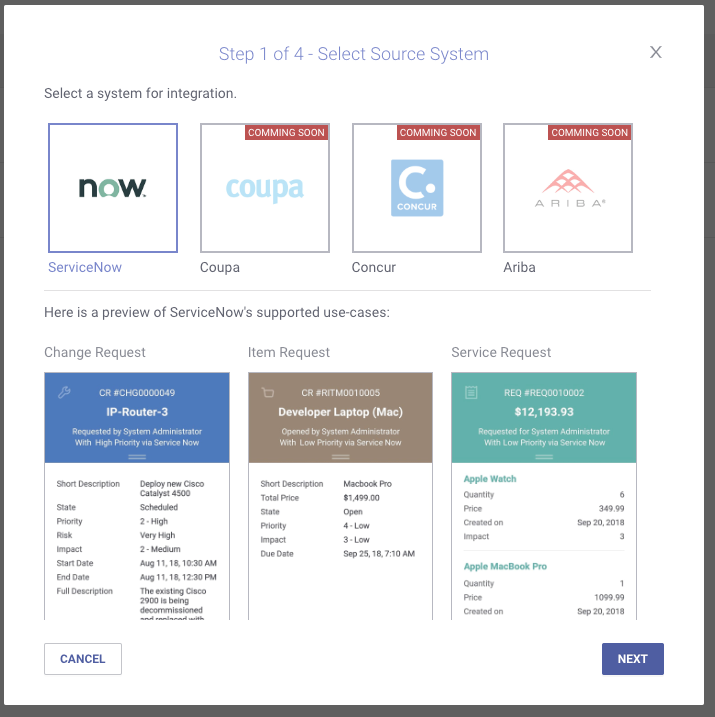This screenshot has height=717, width=715.
Task: Click the ServiceNow label link
Action: 85,267
